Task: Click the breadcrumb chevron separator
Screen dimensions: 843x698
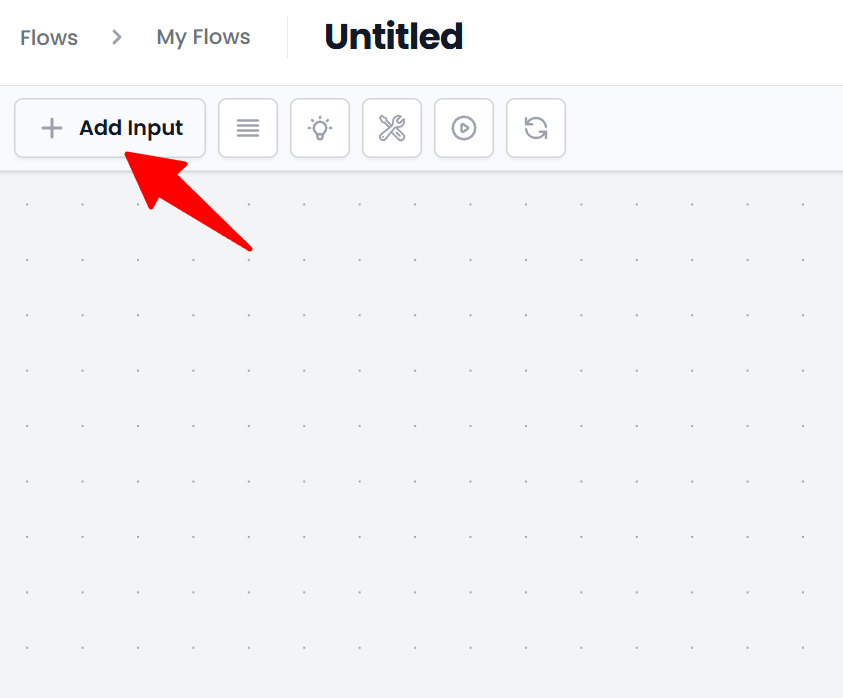Action: click(x=117, y=38)
